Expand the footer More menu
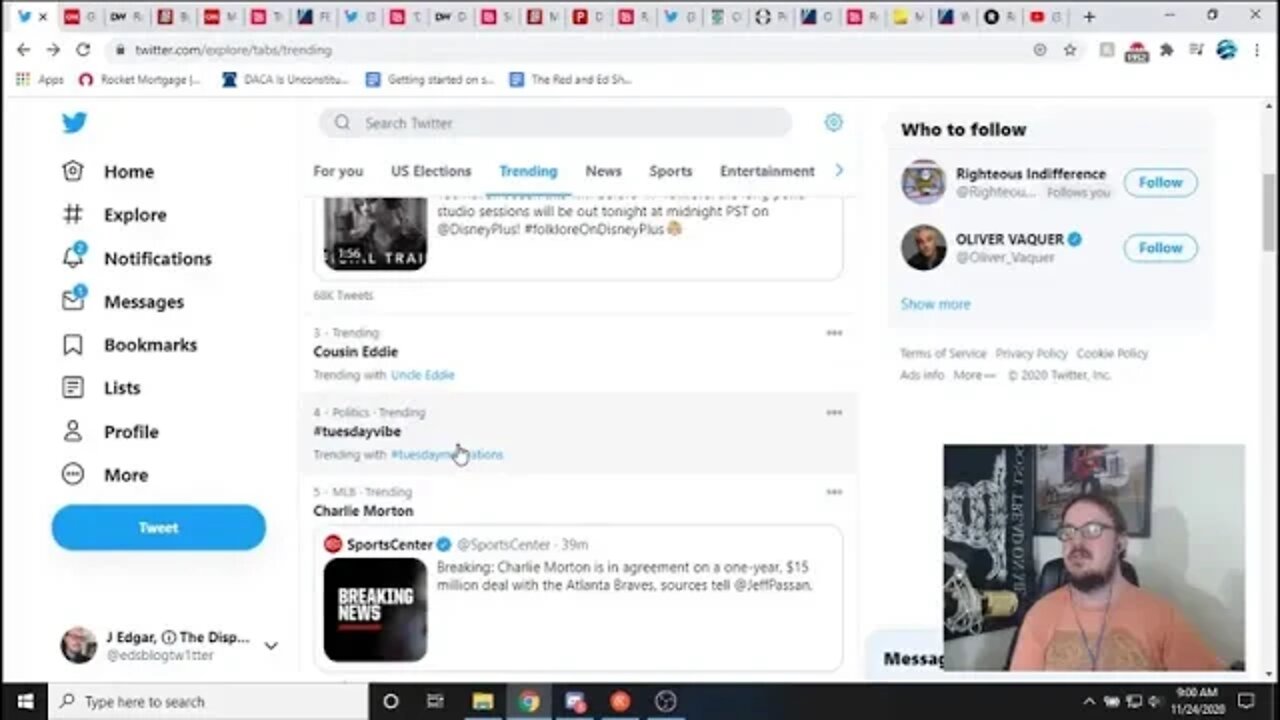This screenshot has width=1280, height=720. click(974, 375)
